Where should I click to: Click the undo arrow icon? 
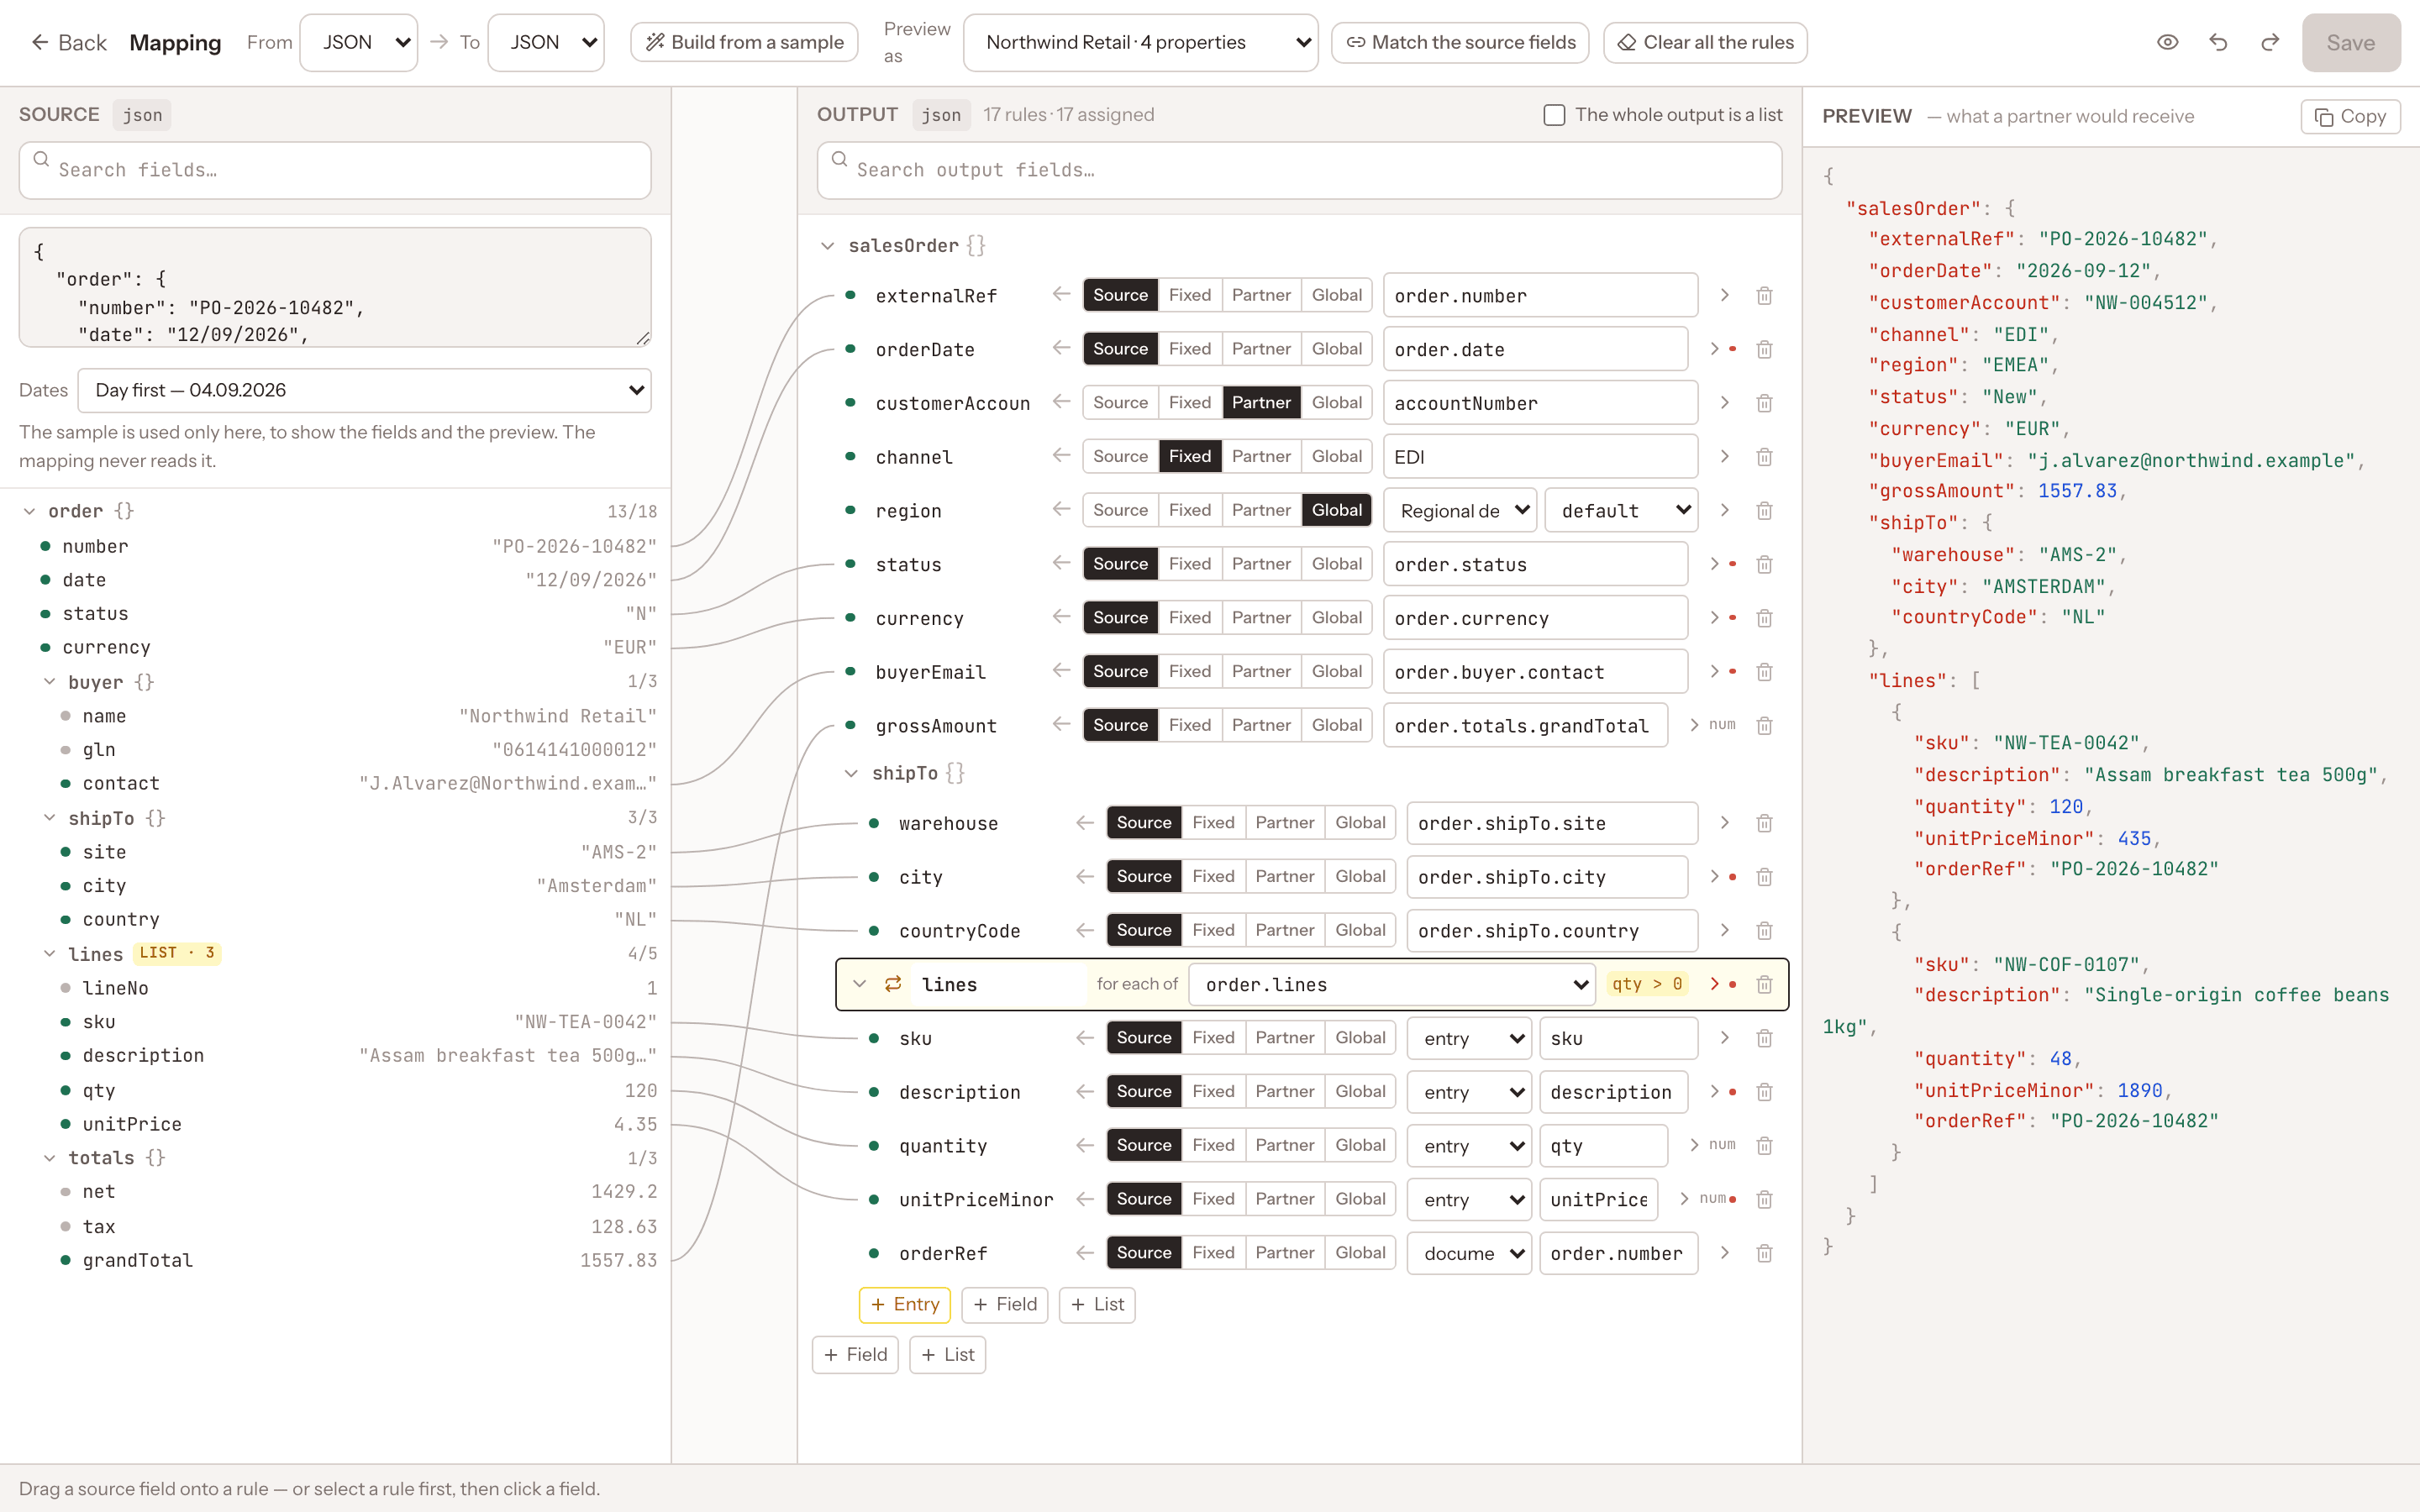coord(2218,42)
